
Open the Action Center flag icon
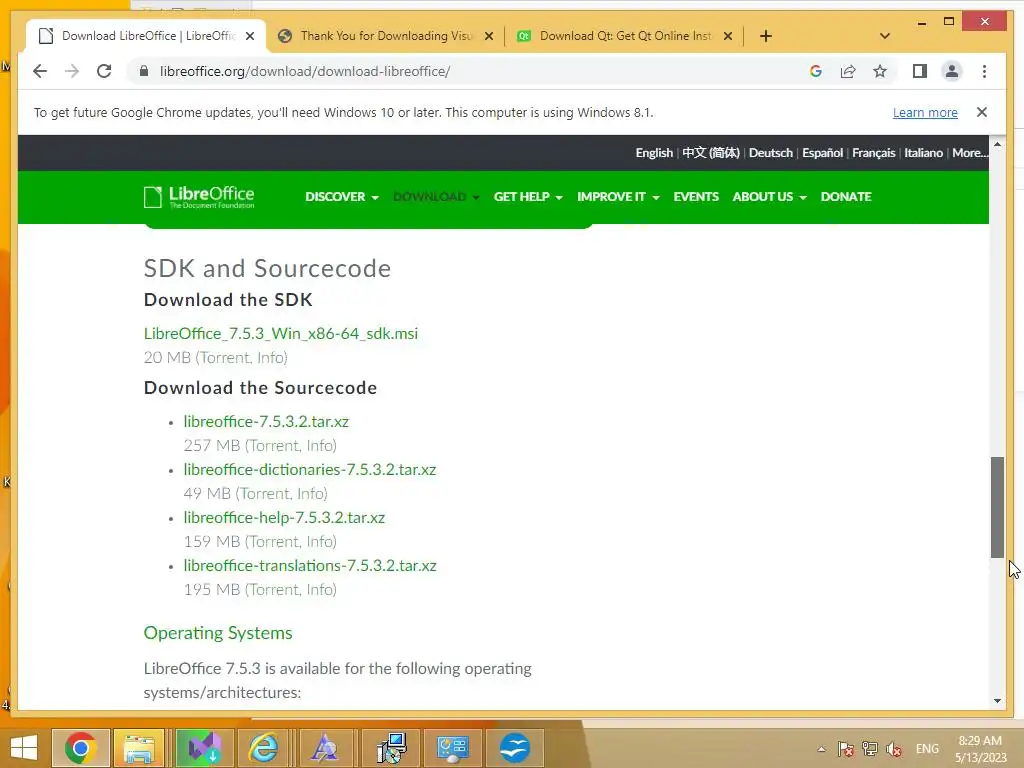point(846,749)
